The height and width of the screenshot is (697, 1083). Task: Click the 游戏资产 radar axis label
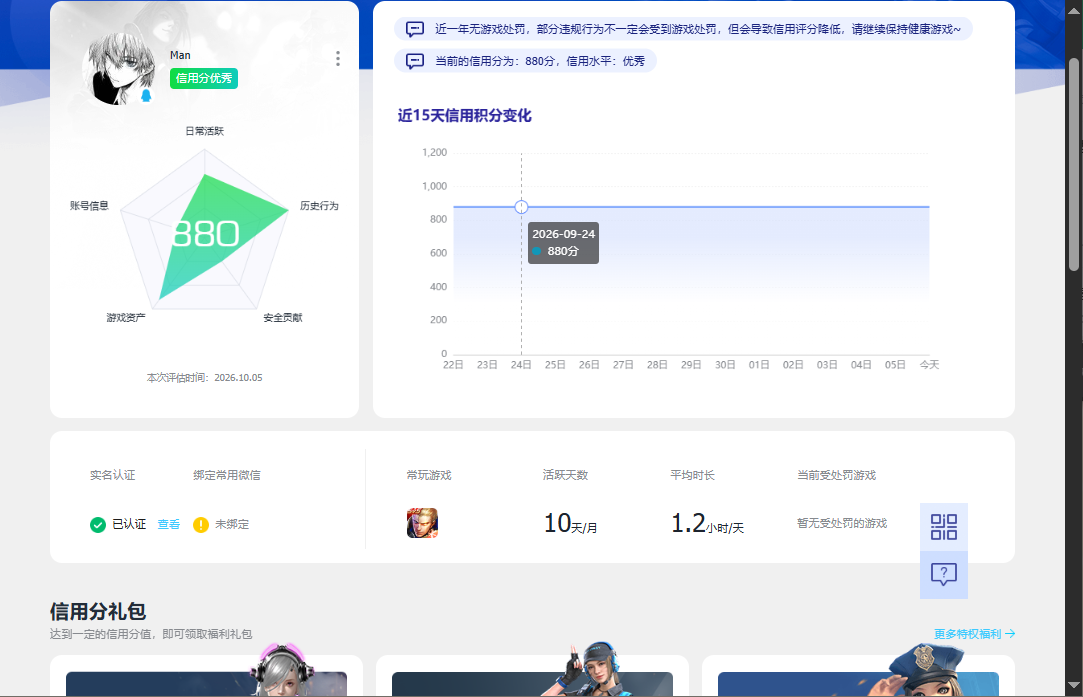(126, 318)
